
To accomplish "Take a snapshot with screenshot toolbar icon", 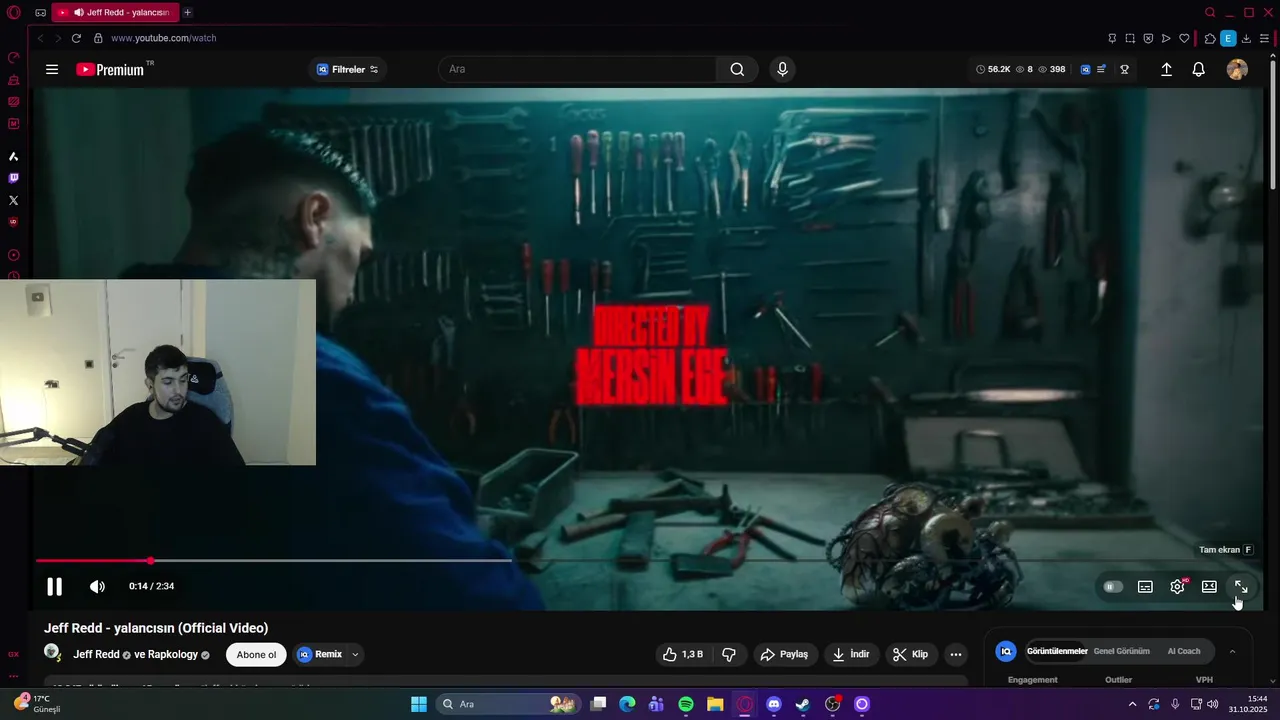I will click(1130, 38).
